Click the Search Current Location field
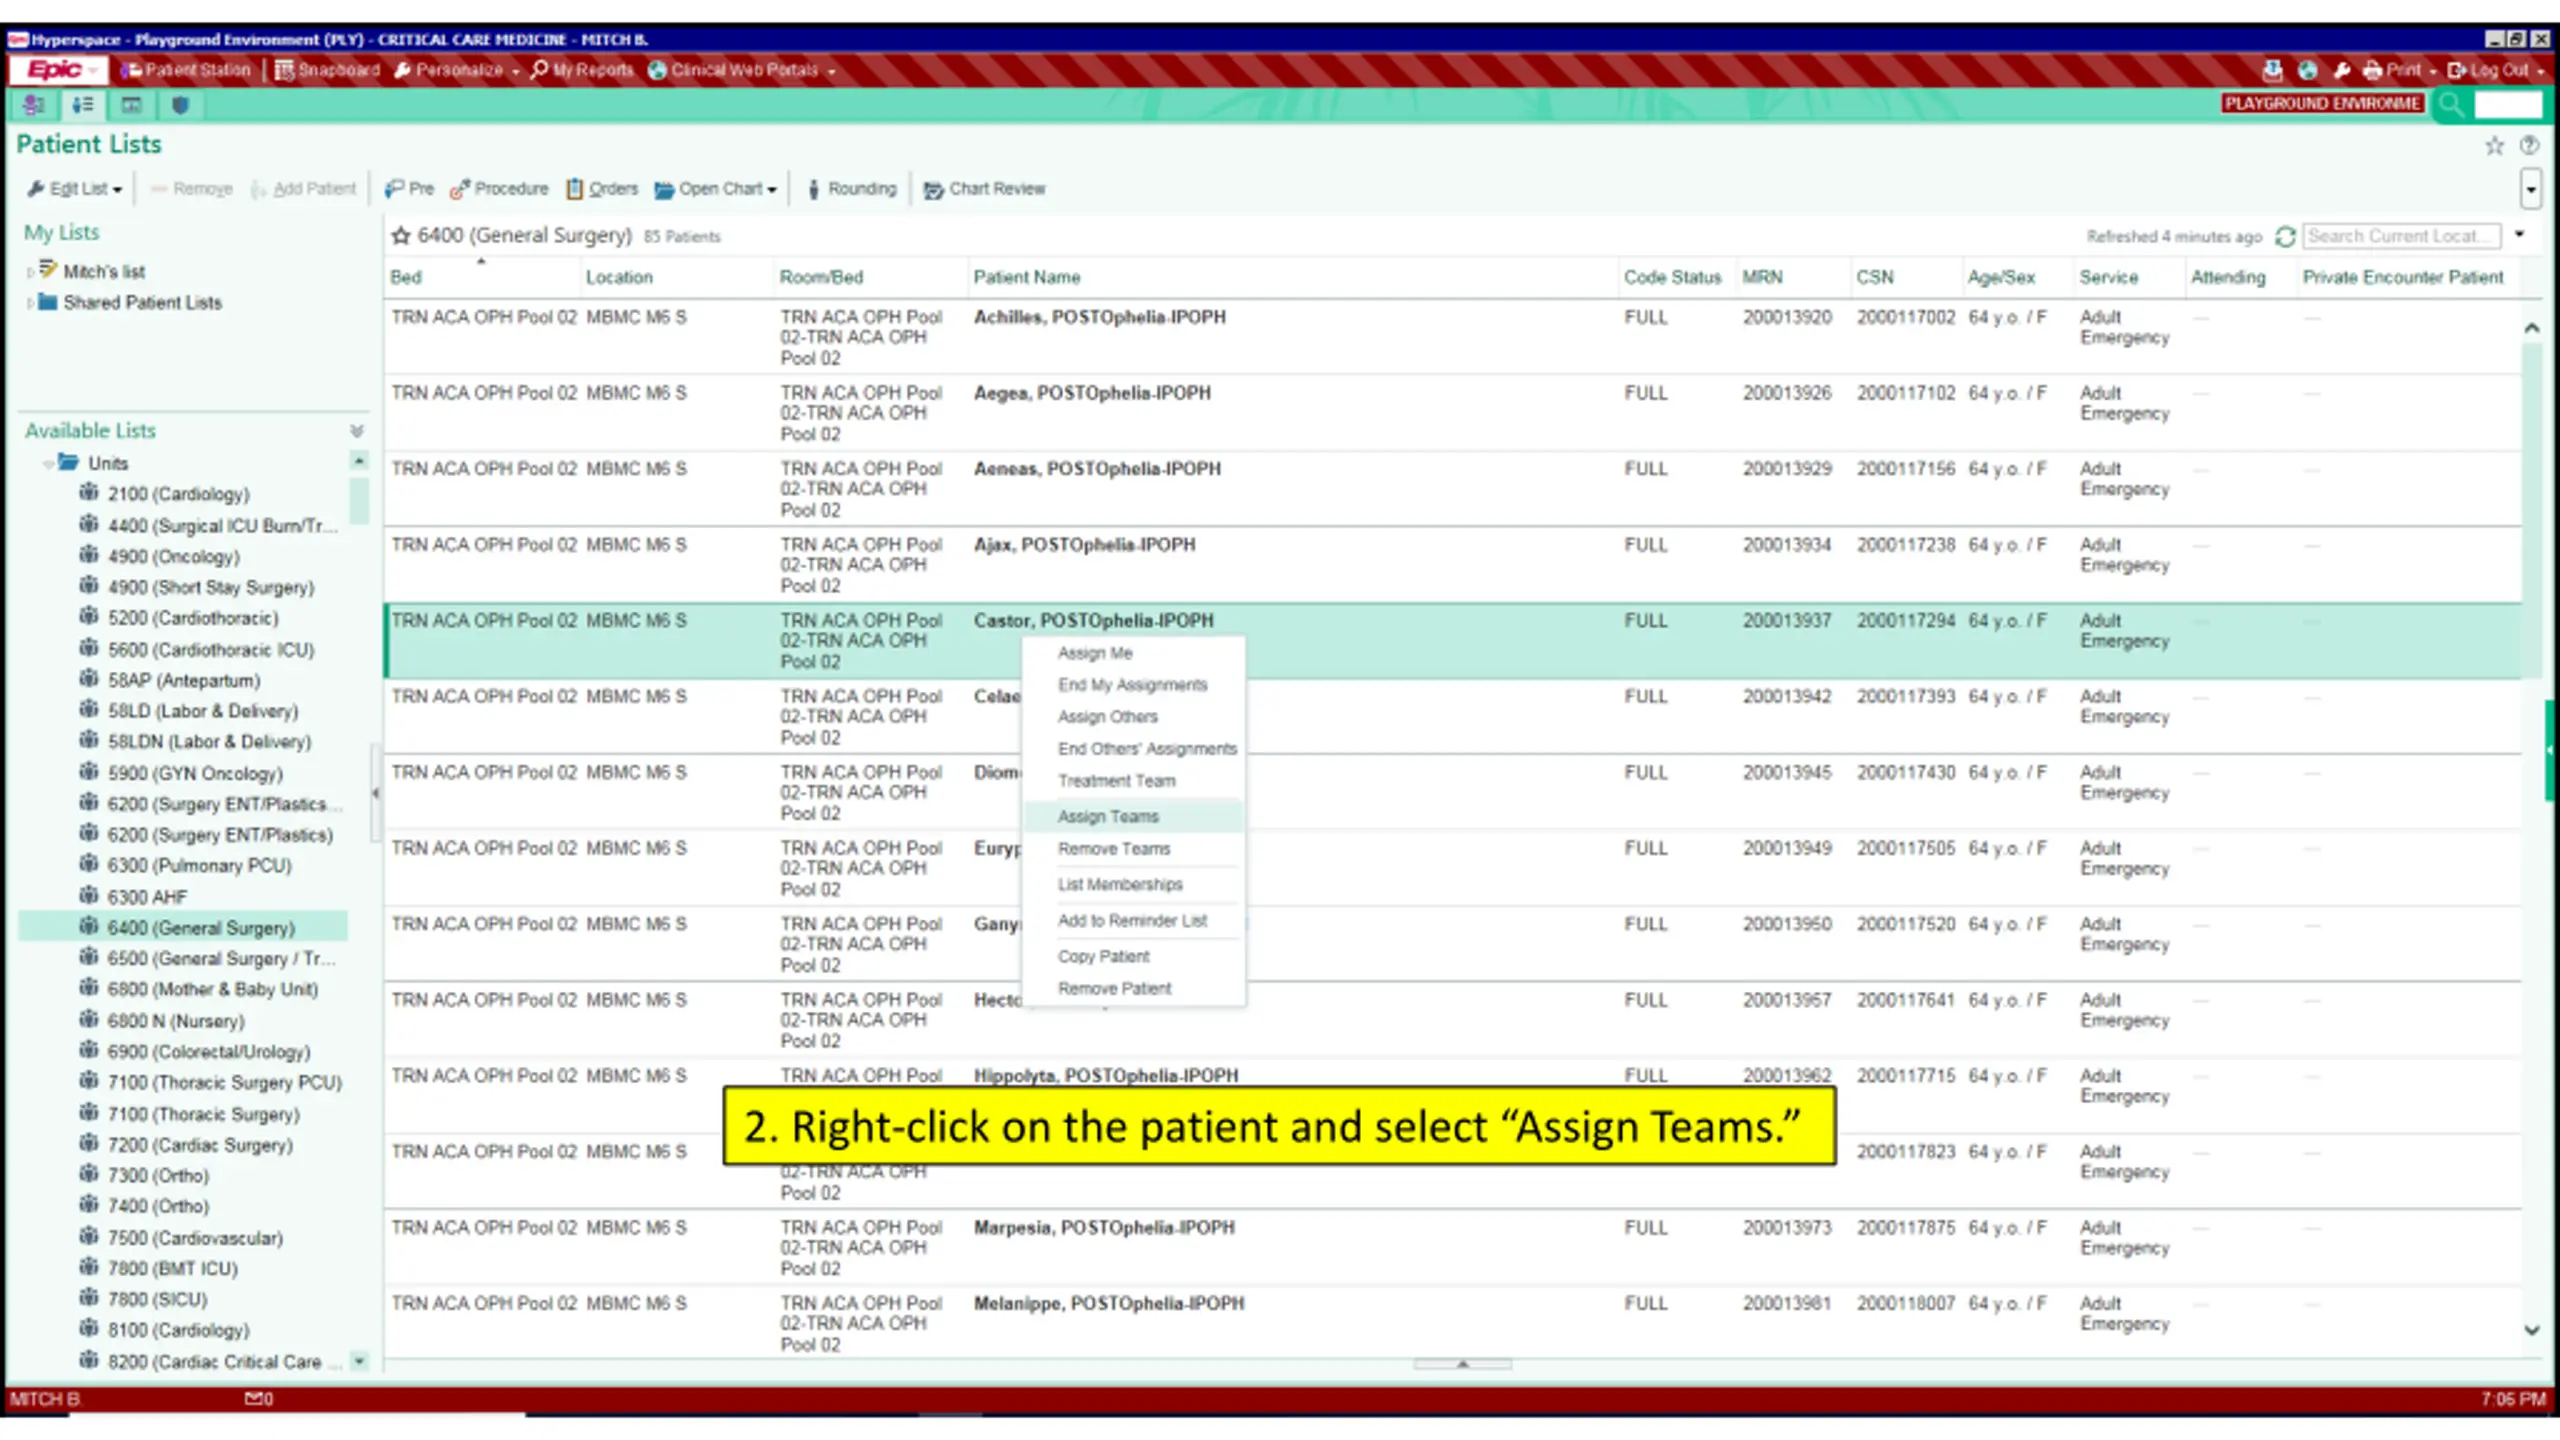This screenshot has height=1440, width=2560. pos(2401,236)
